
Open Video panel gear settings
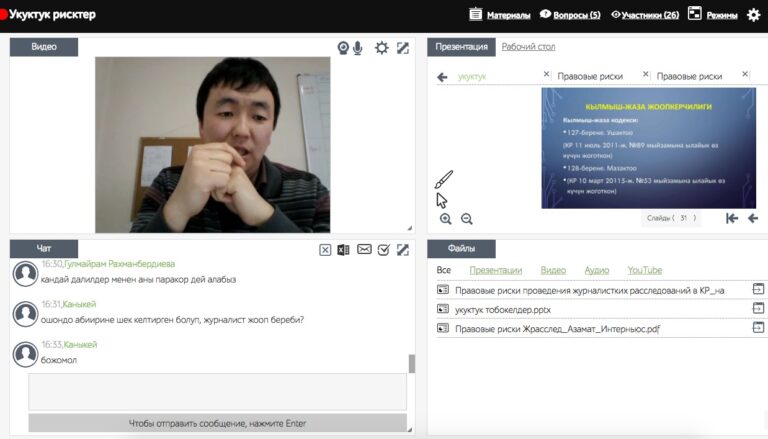(381, 48)
